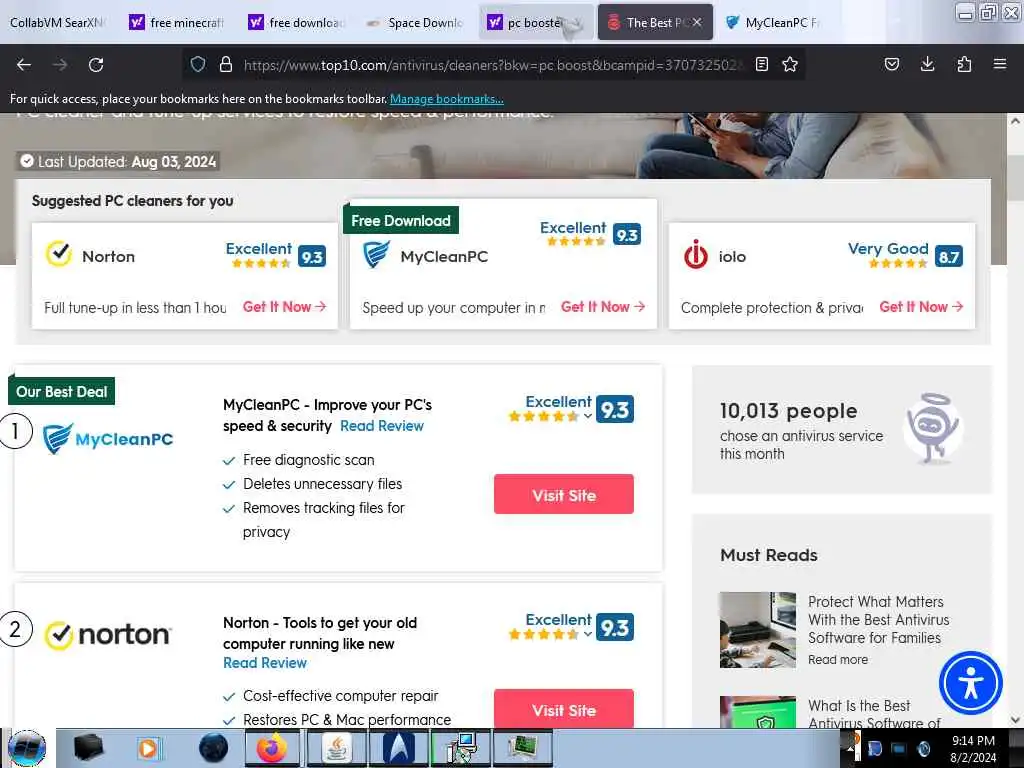Click the address bar URL field
The width and height of the screenshot is (1024, 768).
[493, 65]
